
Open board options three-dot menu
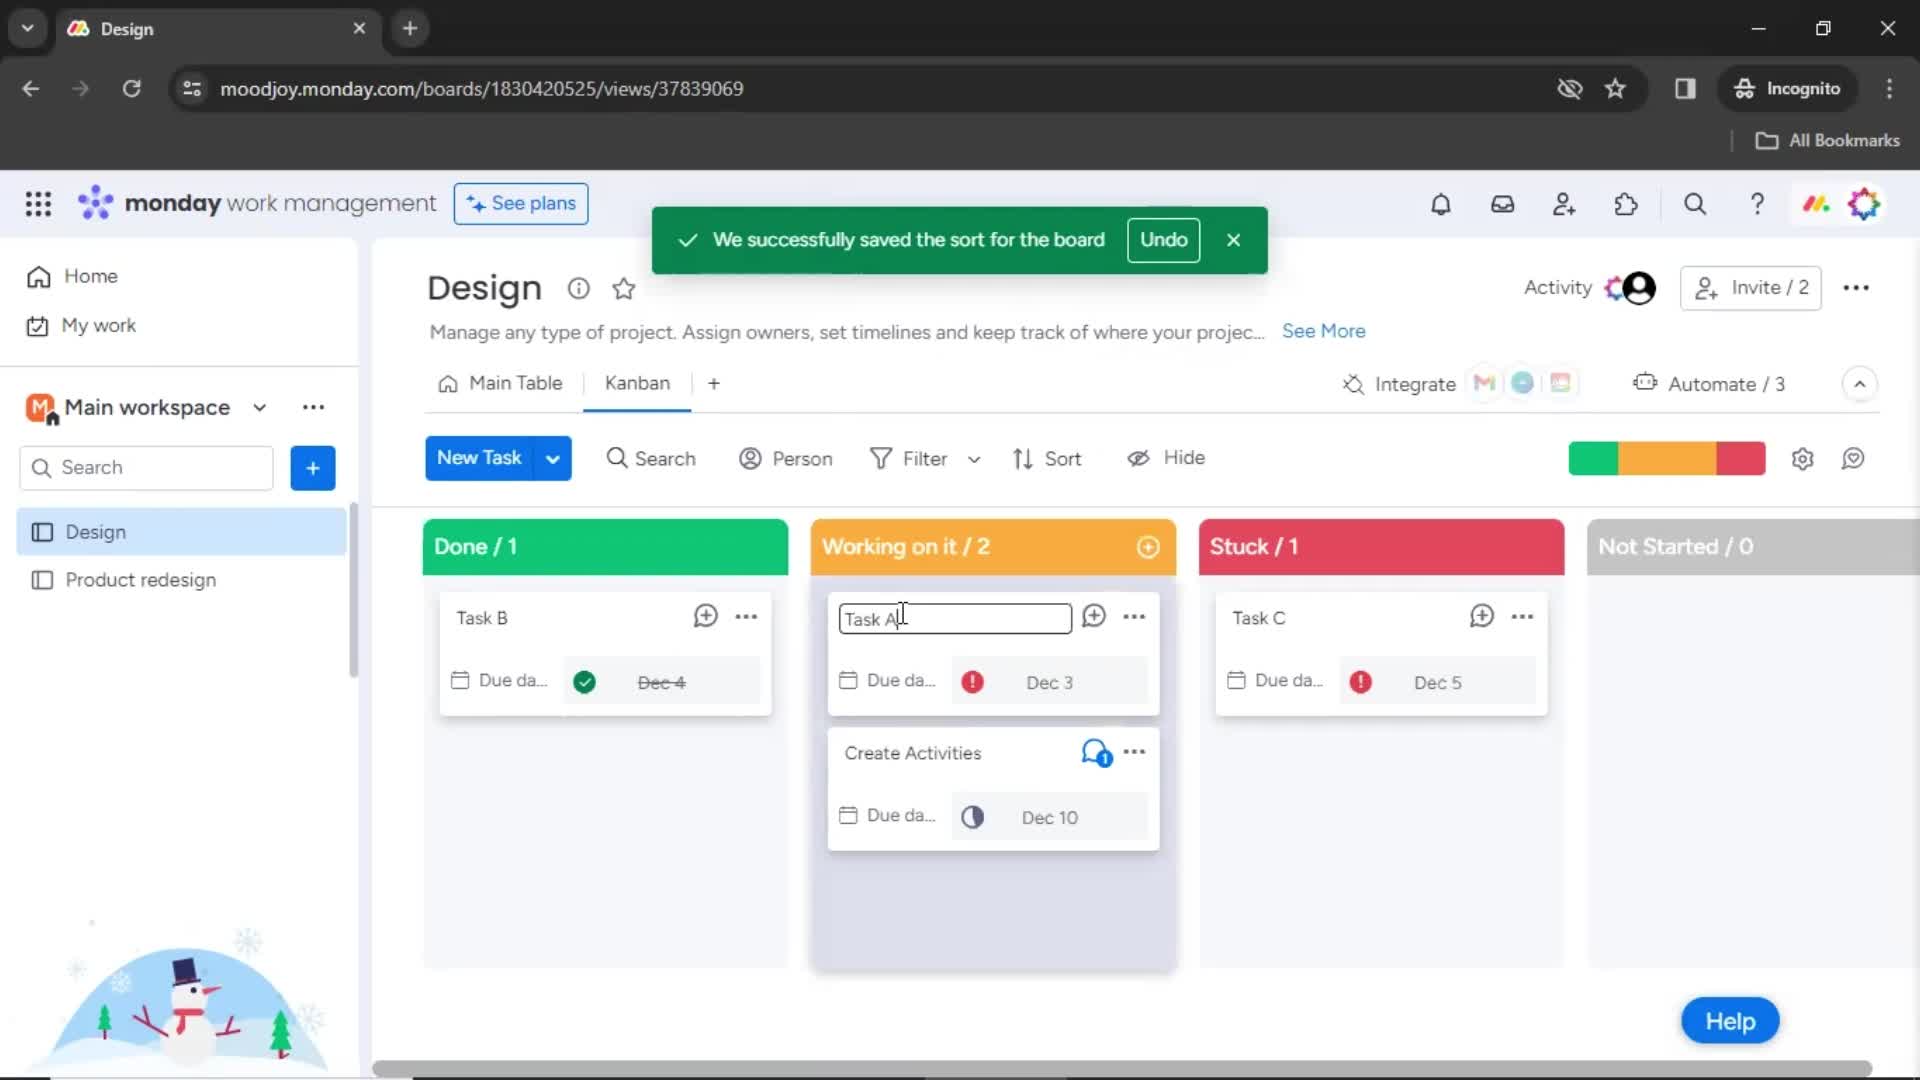pyautogui.click(x=1856, y=288)
